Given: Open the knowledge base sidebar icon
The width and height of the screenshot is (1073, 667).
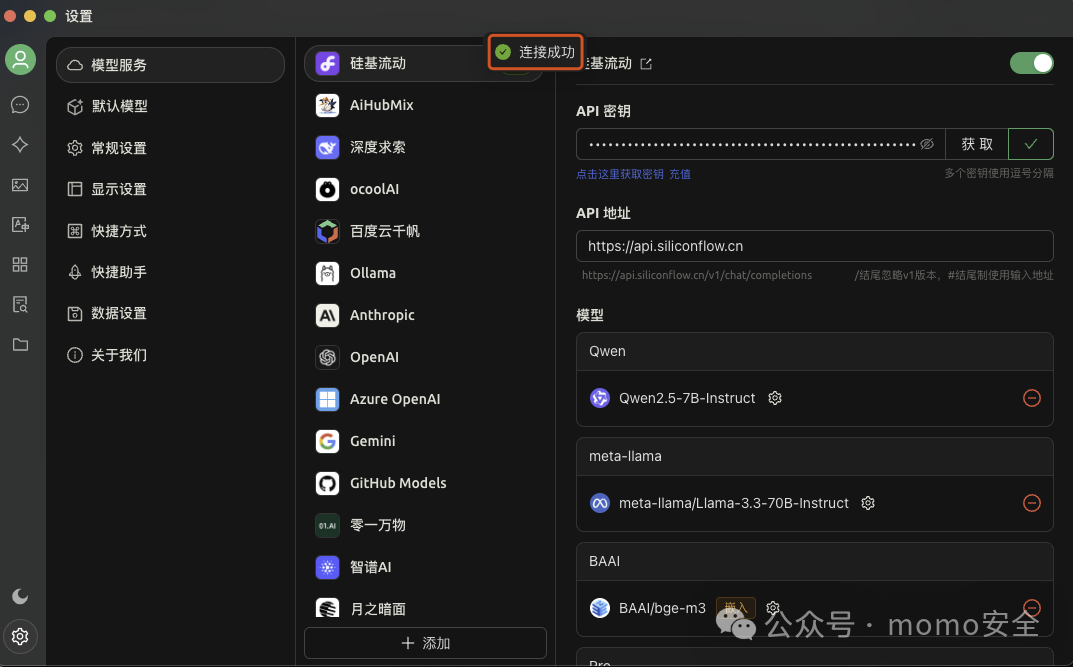Looking at the screenshot, I should 20,304.
